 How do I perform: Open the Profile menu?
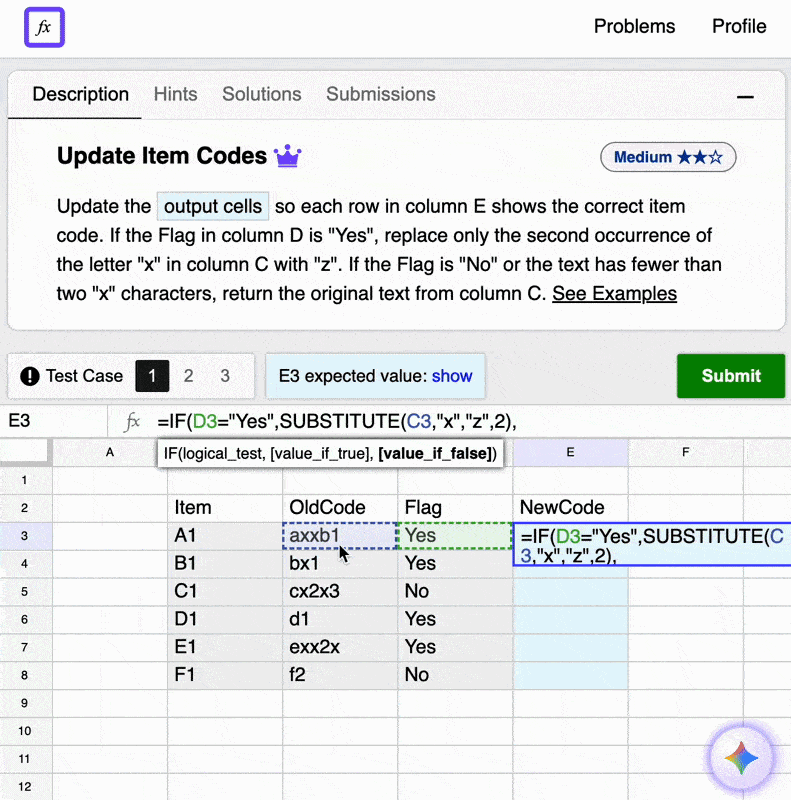tap(739, 26)
